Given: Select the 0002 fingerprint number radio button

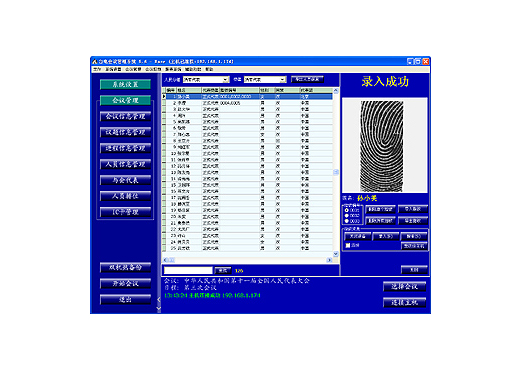Looking at the screenshot, I should click(347, 216).
